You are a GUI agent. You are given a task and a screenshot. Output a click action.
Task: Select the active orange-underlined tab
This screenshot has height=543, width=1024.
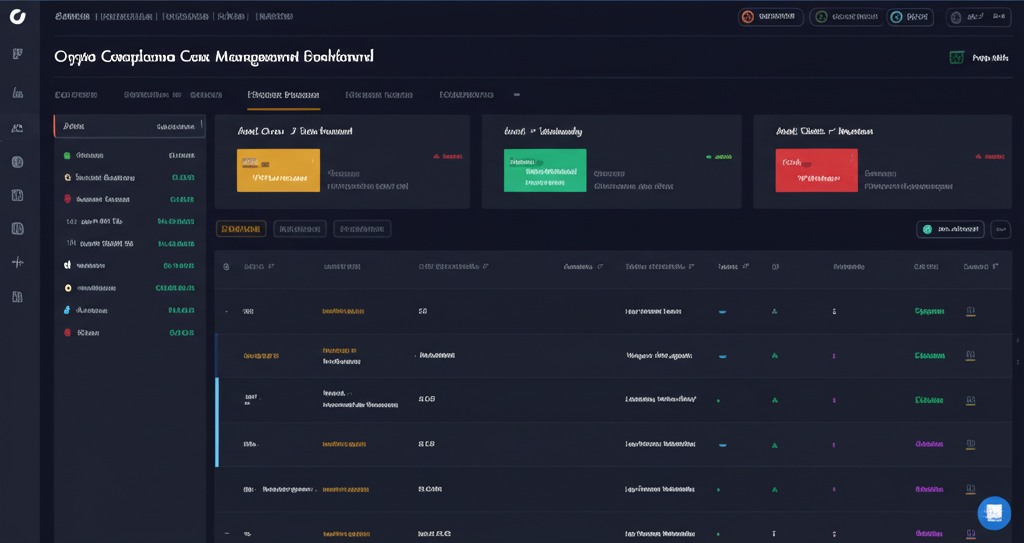pyautogui.click(x=284, y=95)
